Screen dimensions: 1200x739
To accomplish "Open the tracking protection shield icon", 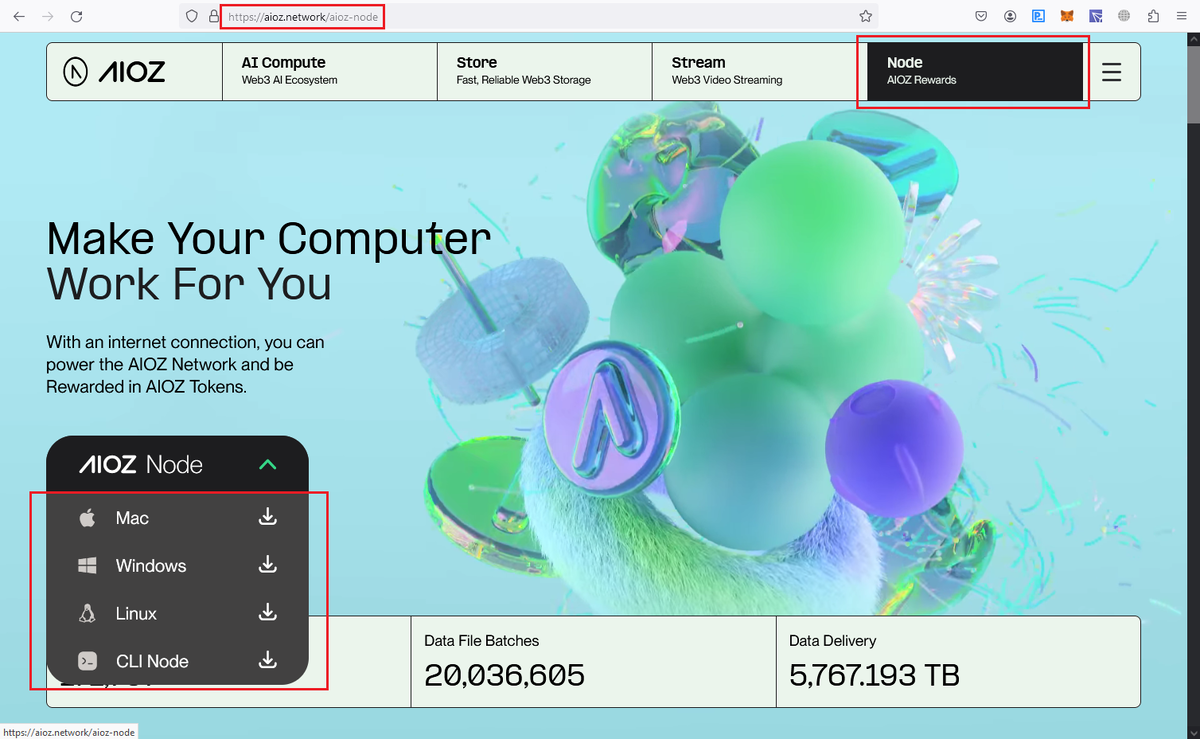I will [x=193, y=16].
